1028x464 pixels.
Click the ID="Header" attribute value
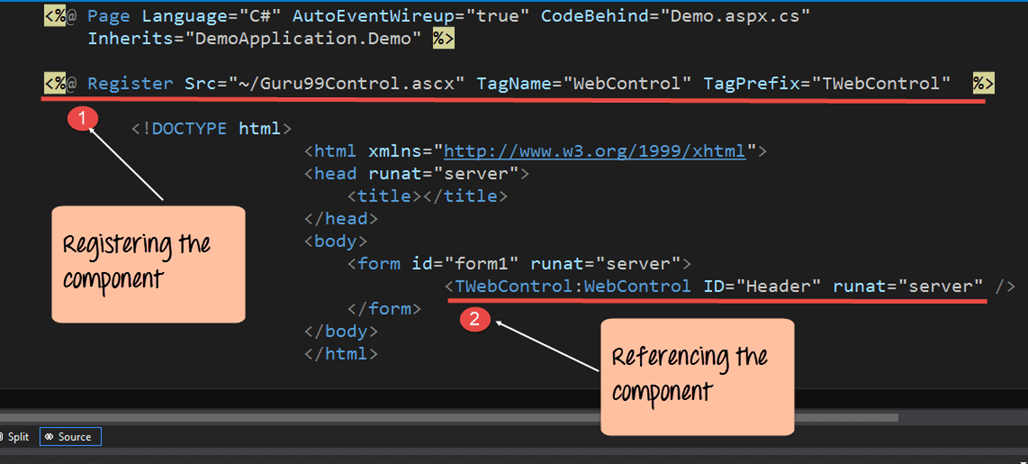(x=779, y=287)
